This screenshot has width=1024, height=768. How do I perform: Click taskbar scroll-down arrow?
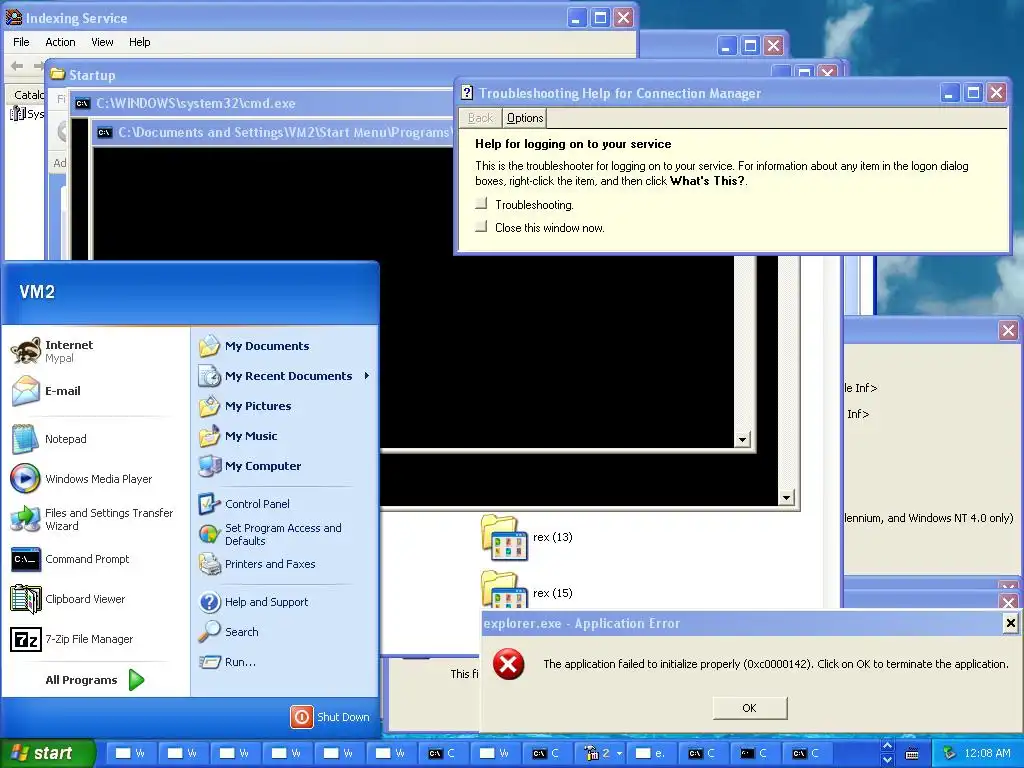pyautogui.click(x=887, y=760)
